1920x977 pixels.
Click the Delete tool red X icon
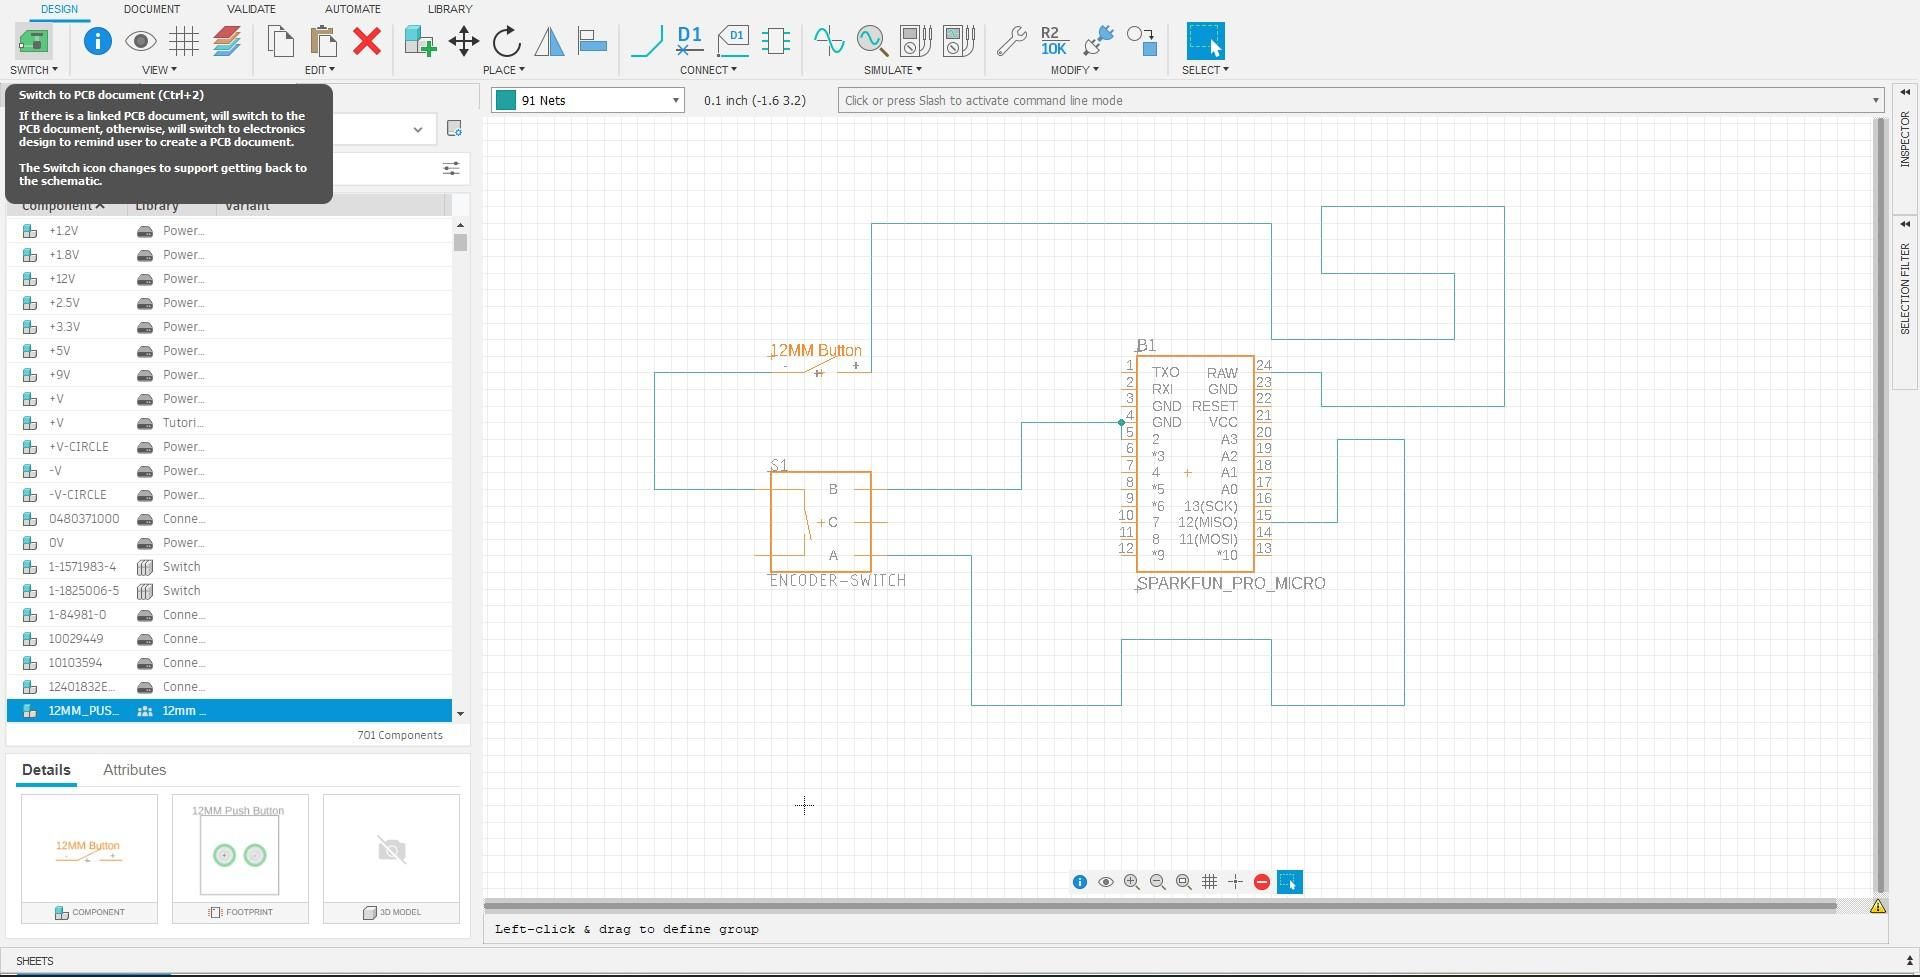367,41
